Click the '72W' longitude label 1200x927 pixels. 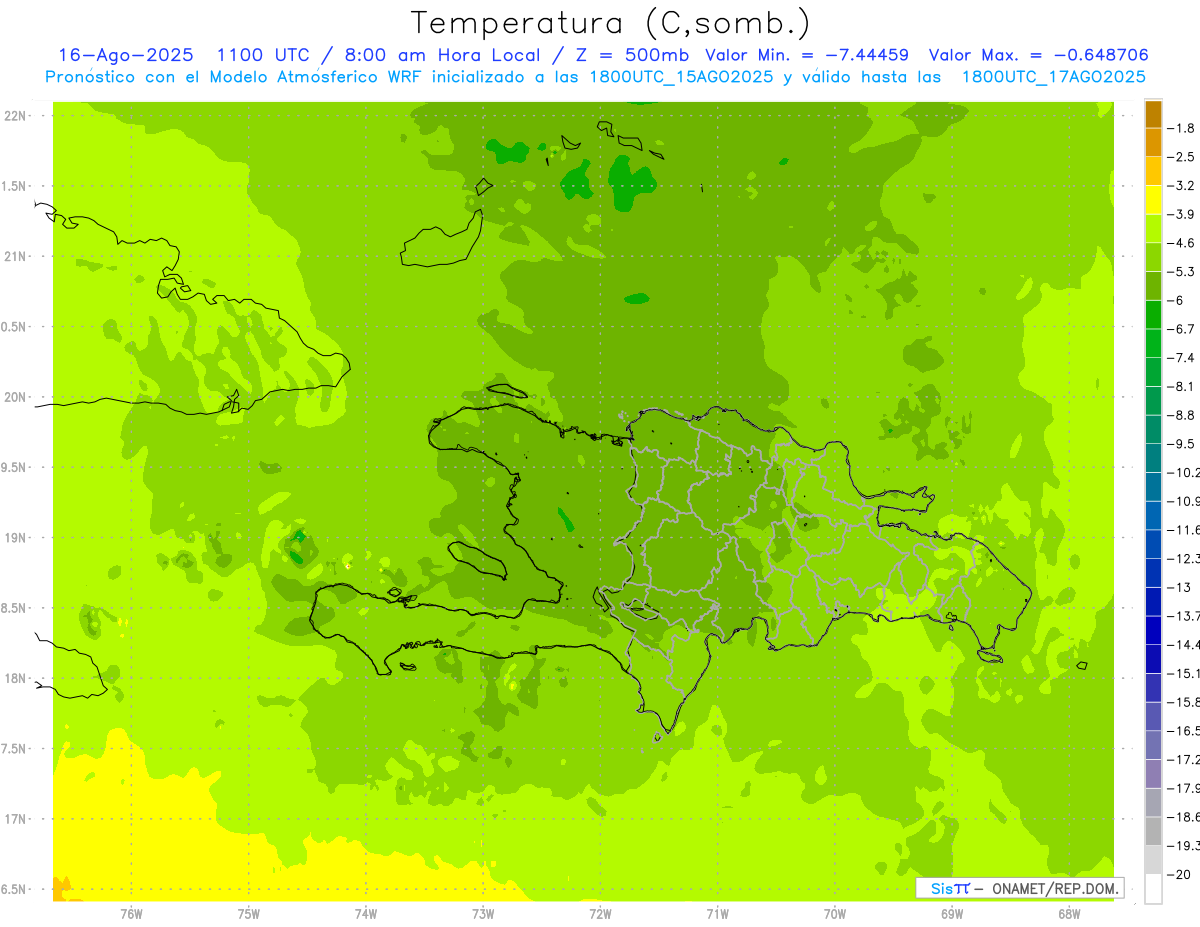[601, 914]
